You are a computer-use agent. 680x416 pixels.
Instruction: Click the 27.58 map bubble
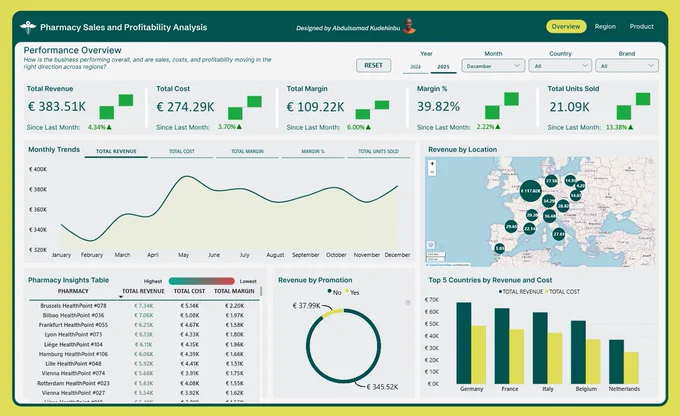coord(551,180)
